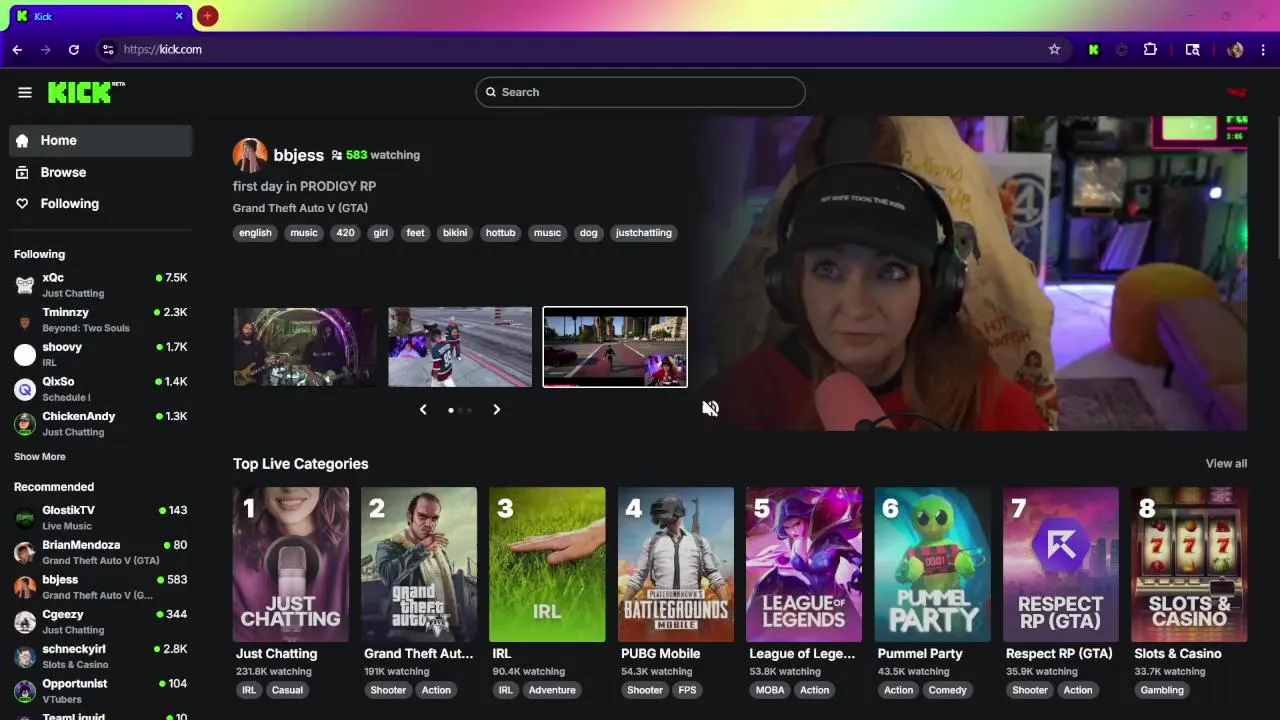Open Grand Theft Auto category card
This screenshot has height=720, width=1280.
coord(419,564)
